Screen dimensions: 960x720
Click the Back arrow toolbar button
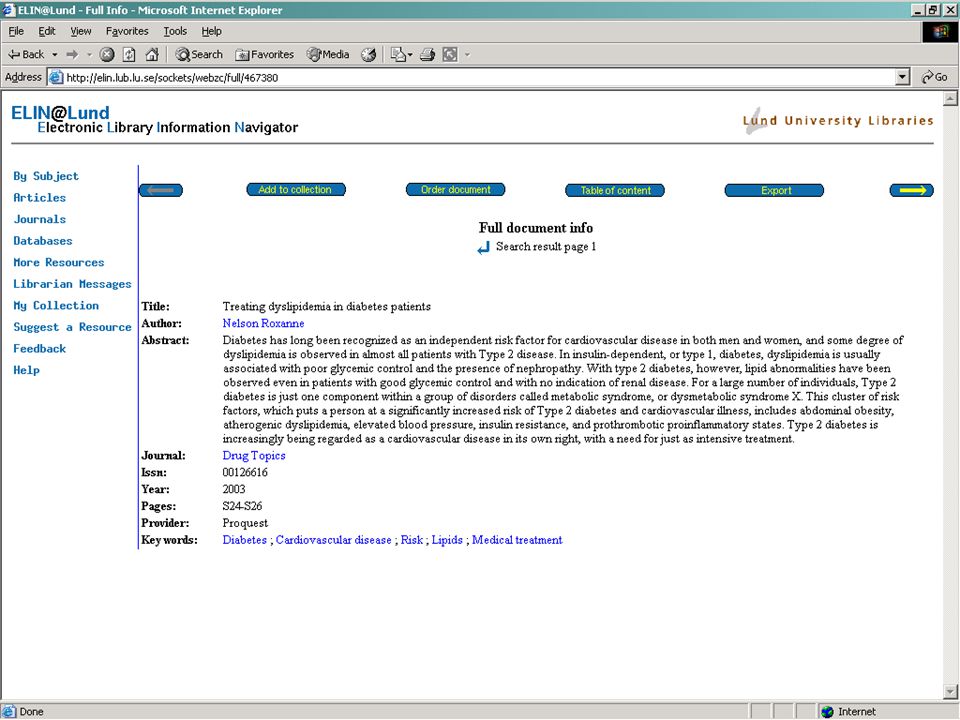(26, 54)
